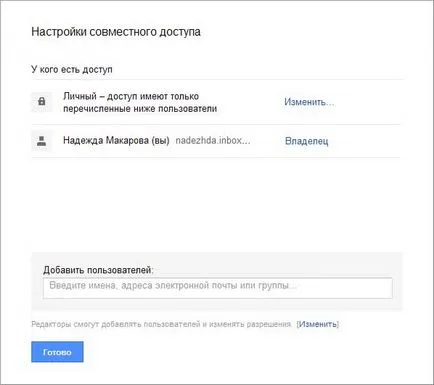Click the lock icon for Личный access
The height and width of the screenshot is (385, 434).
pyautogui.click(x=42, y=101)
